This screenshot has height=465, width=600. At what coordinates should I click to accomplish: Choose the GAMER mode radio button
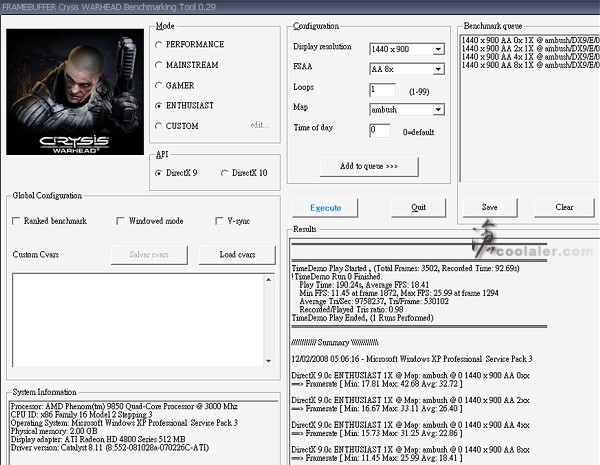(158, 85)
